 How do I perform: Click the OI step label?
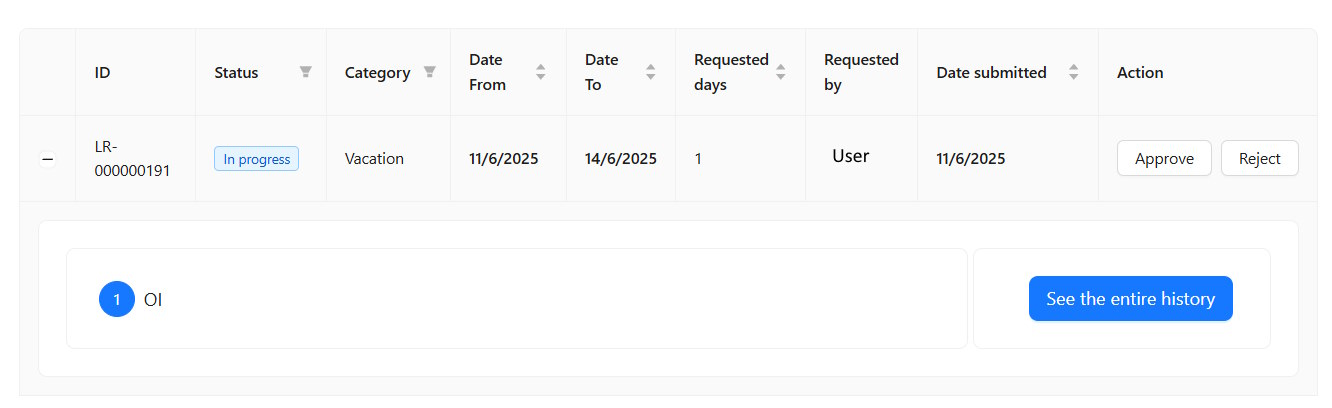tap(153, 299)
